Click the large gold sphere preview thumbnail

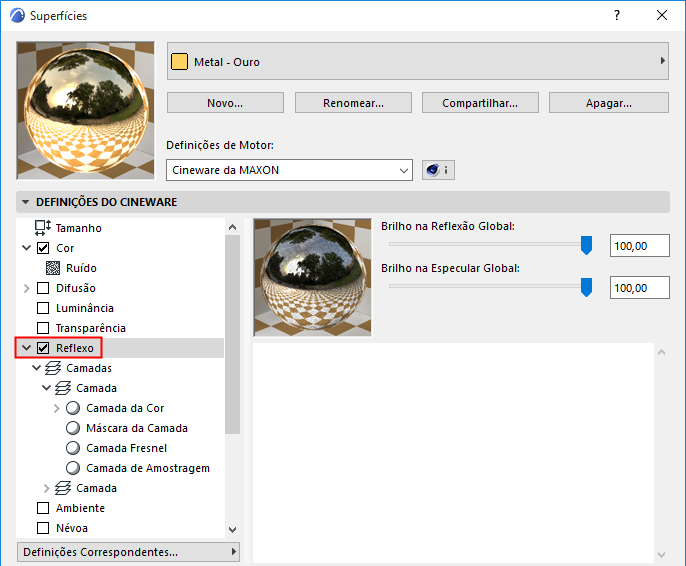coord(85,110)
